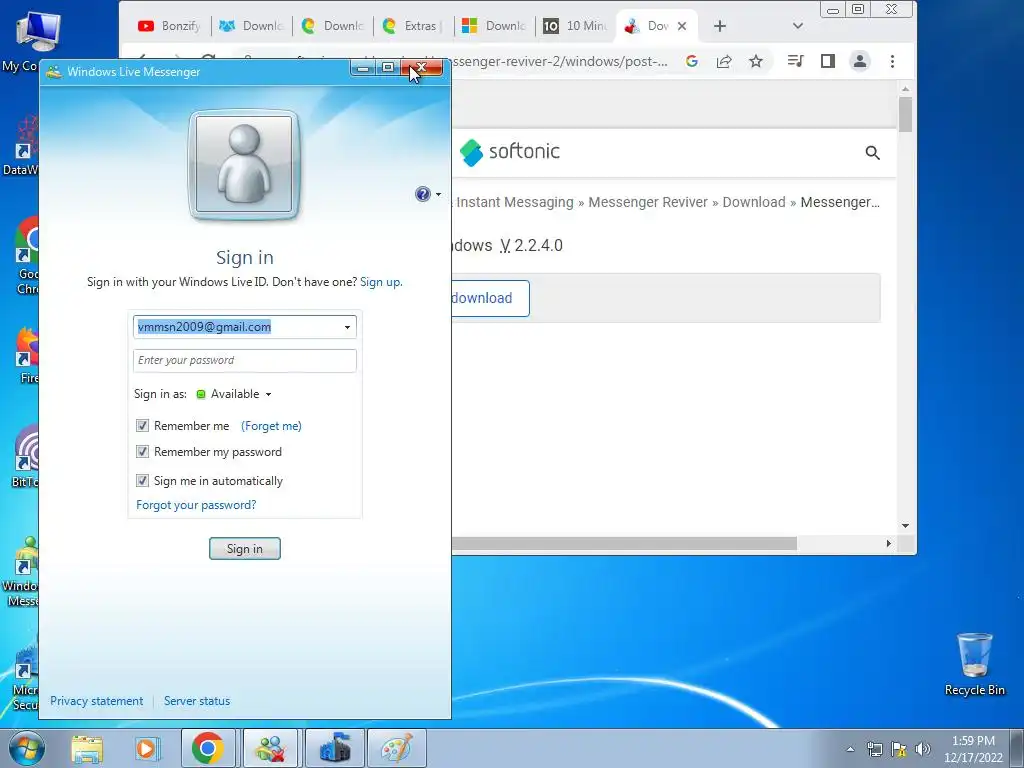Open the Paint taskbar icon
1024x768 pixels.
pyautogui.click(x=397, y=748)
